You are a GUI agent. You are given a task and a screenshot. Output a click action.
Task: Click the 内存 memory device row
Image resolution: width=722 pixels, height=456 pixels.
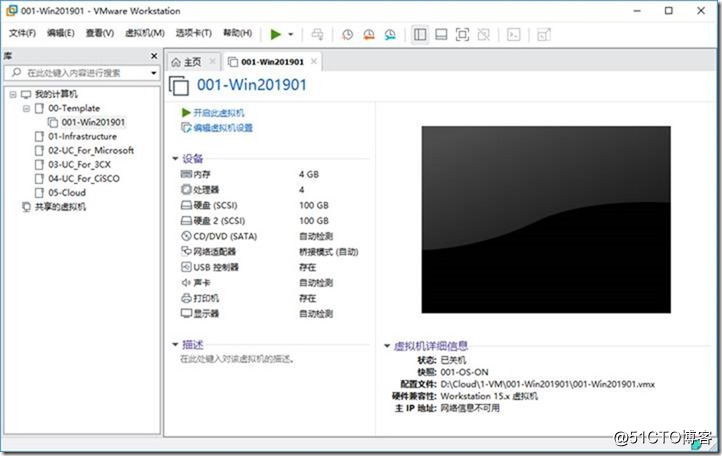point(272,174)
